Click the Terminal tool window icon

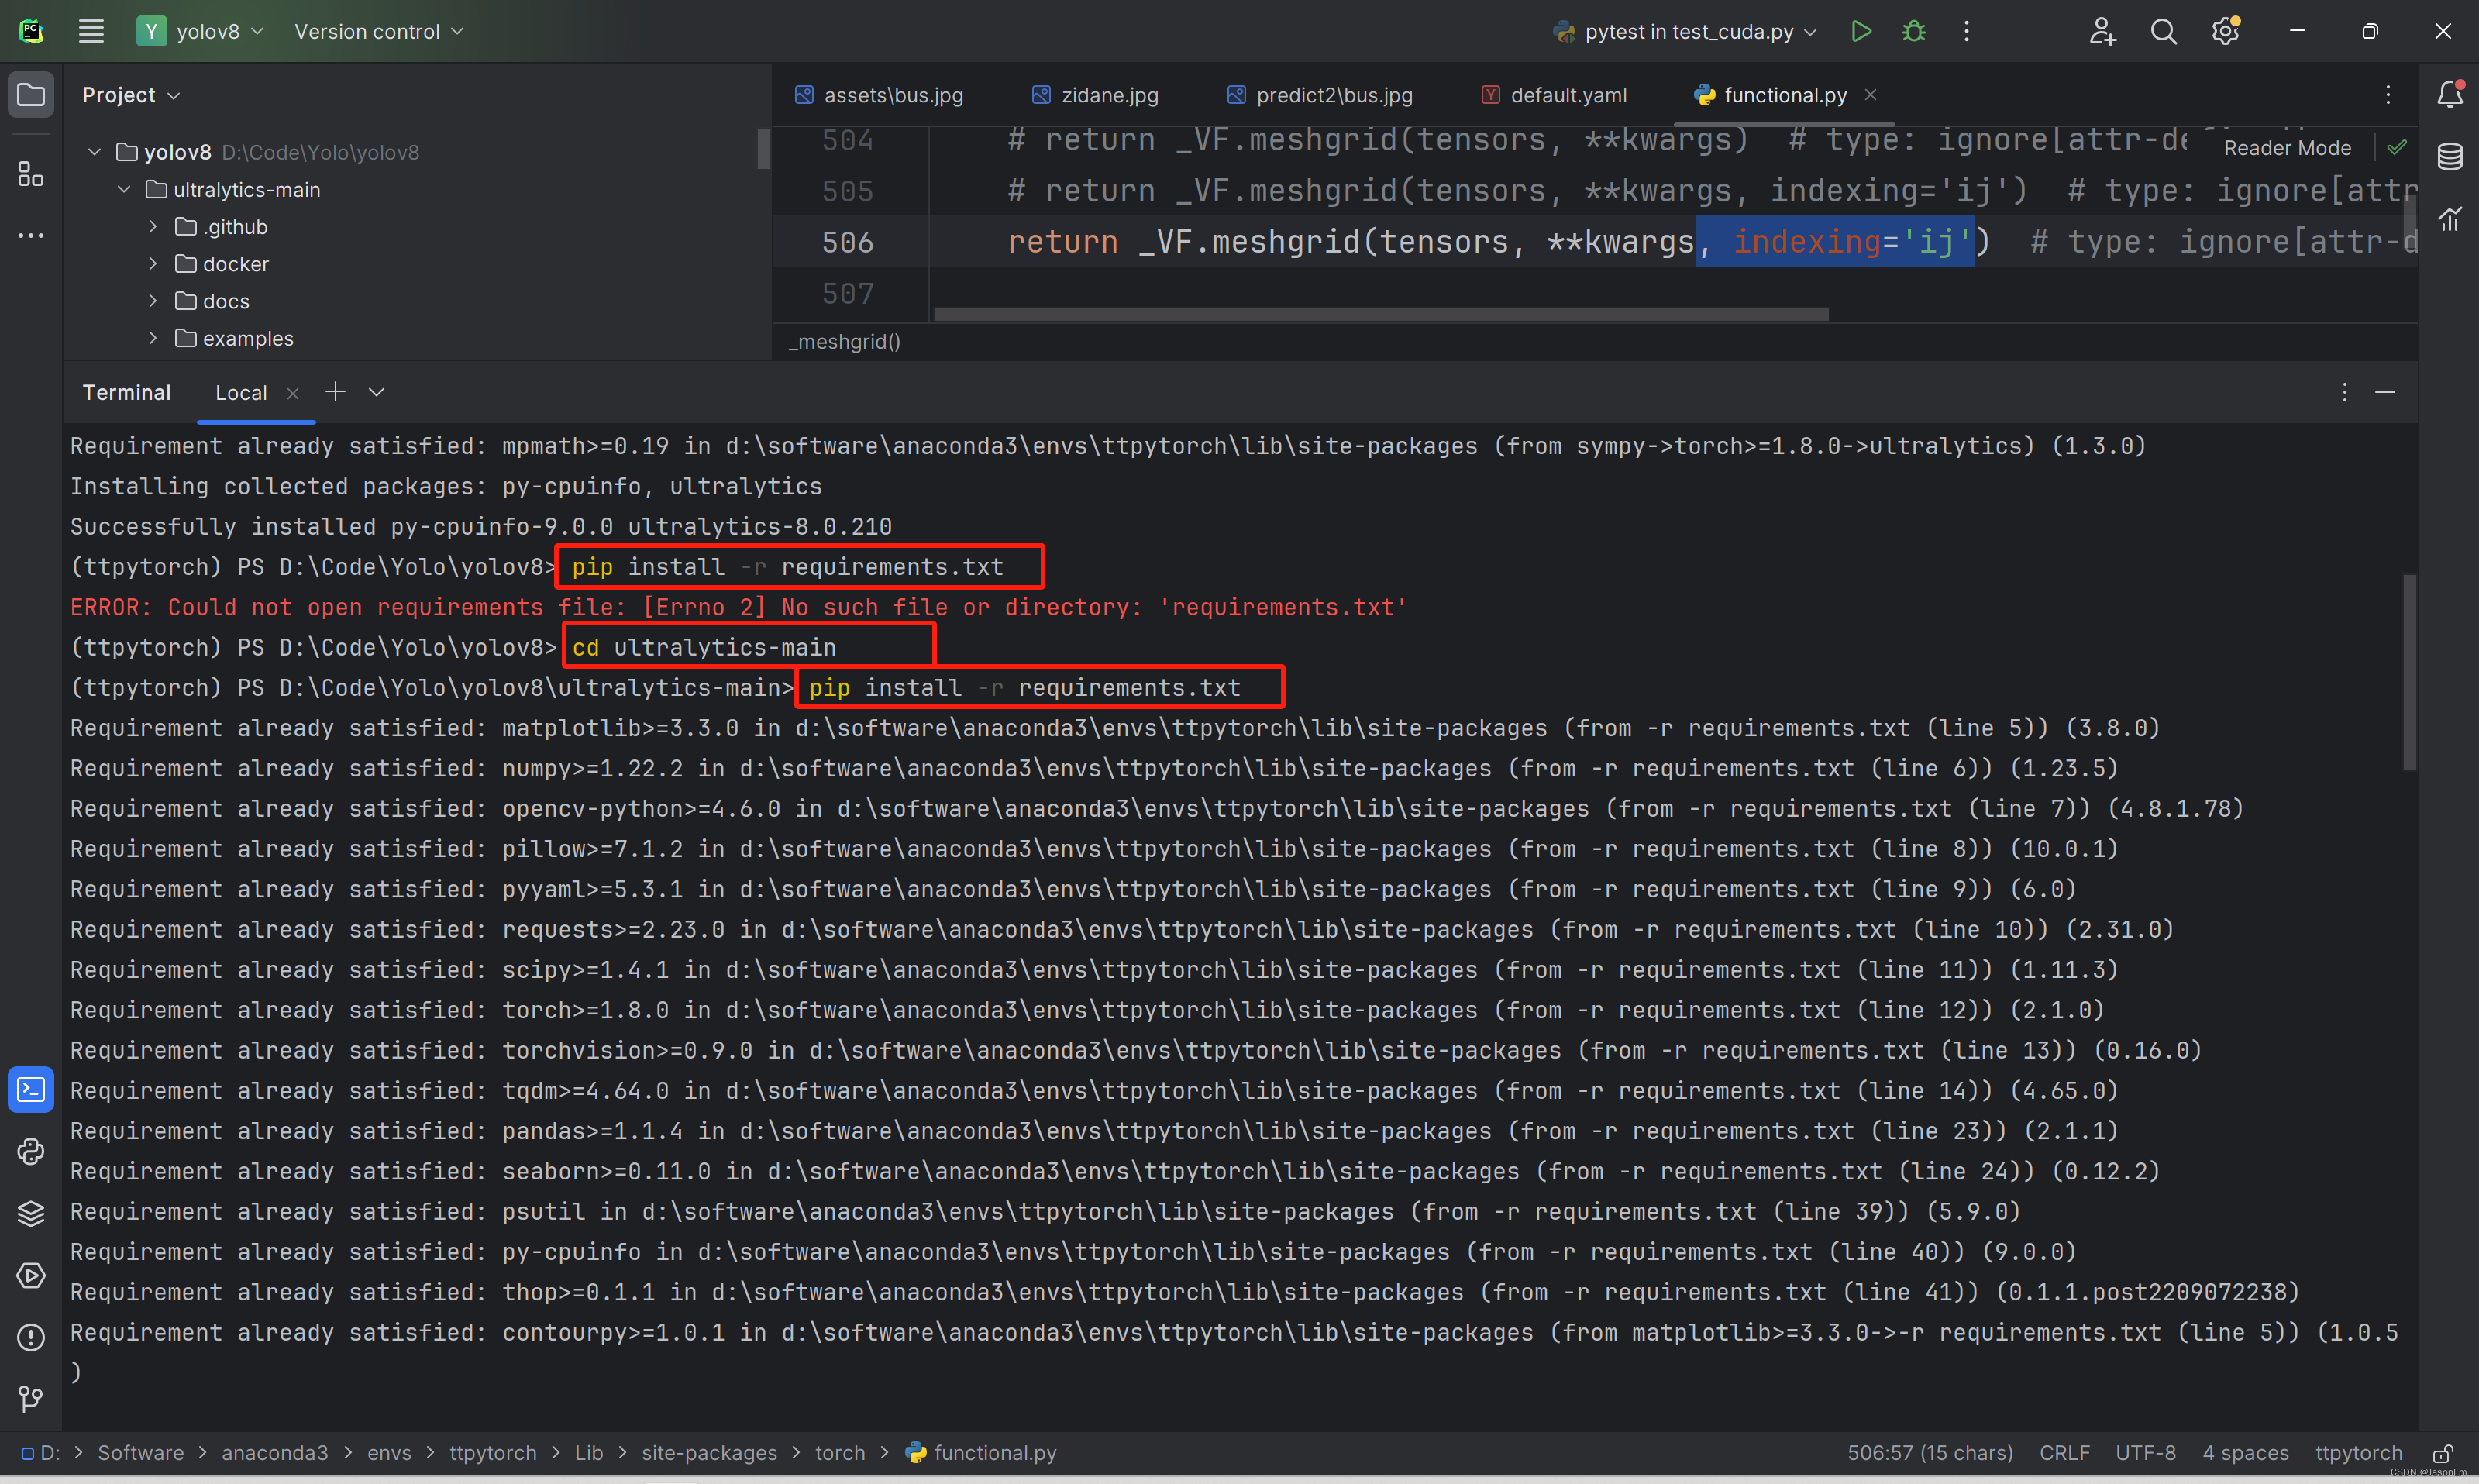coord(31,1089)
